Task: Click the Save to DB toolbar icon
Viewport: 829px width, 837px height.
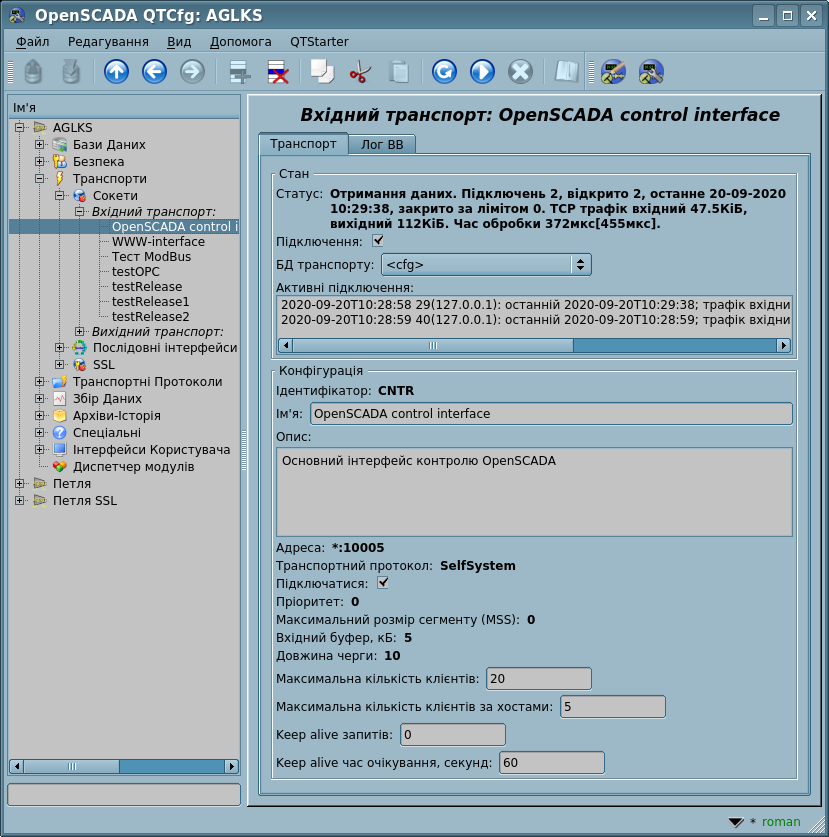Action: click(x=71, y=72)
